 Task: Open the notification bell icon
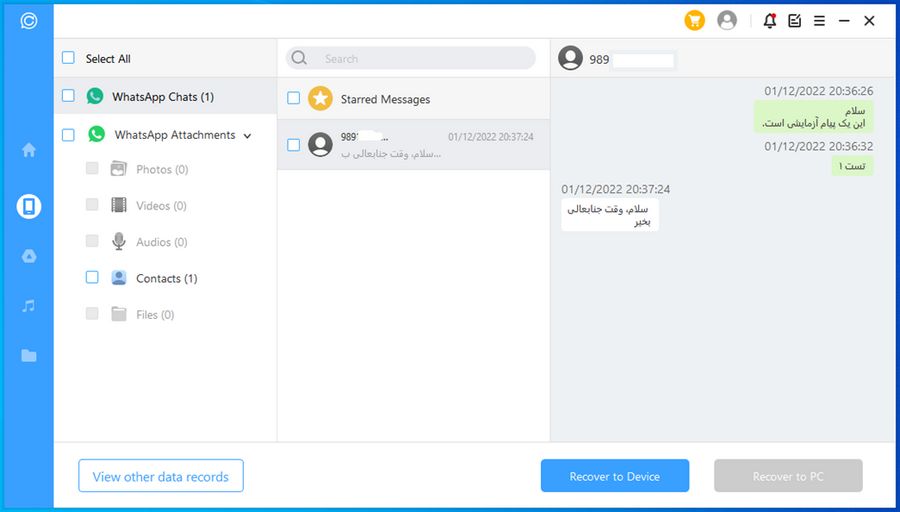(x=769, y=20)
